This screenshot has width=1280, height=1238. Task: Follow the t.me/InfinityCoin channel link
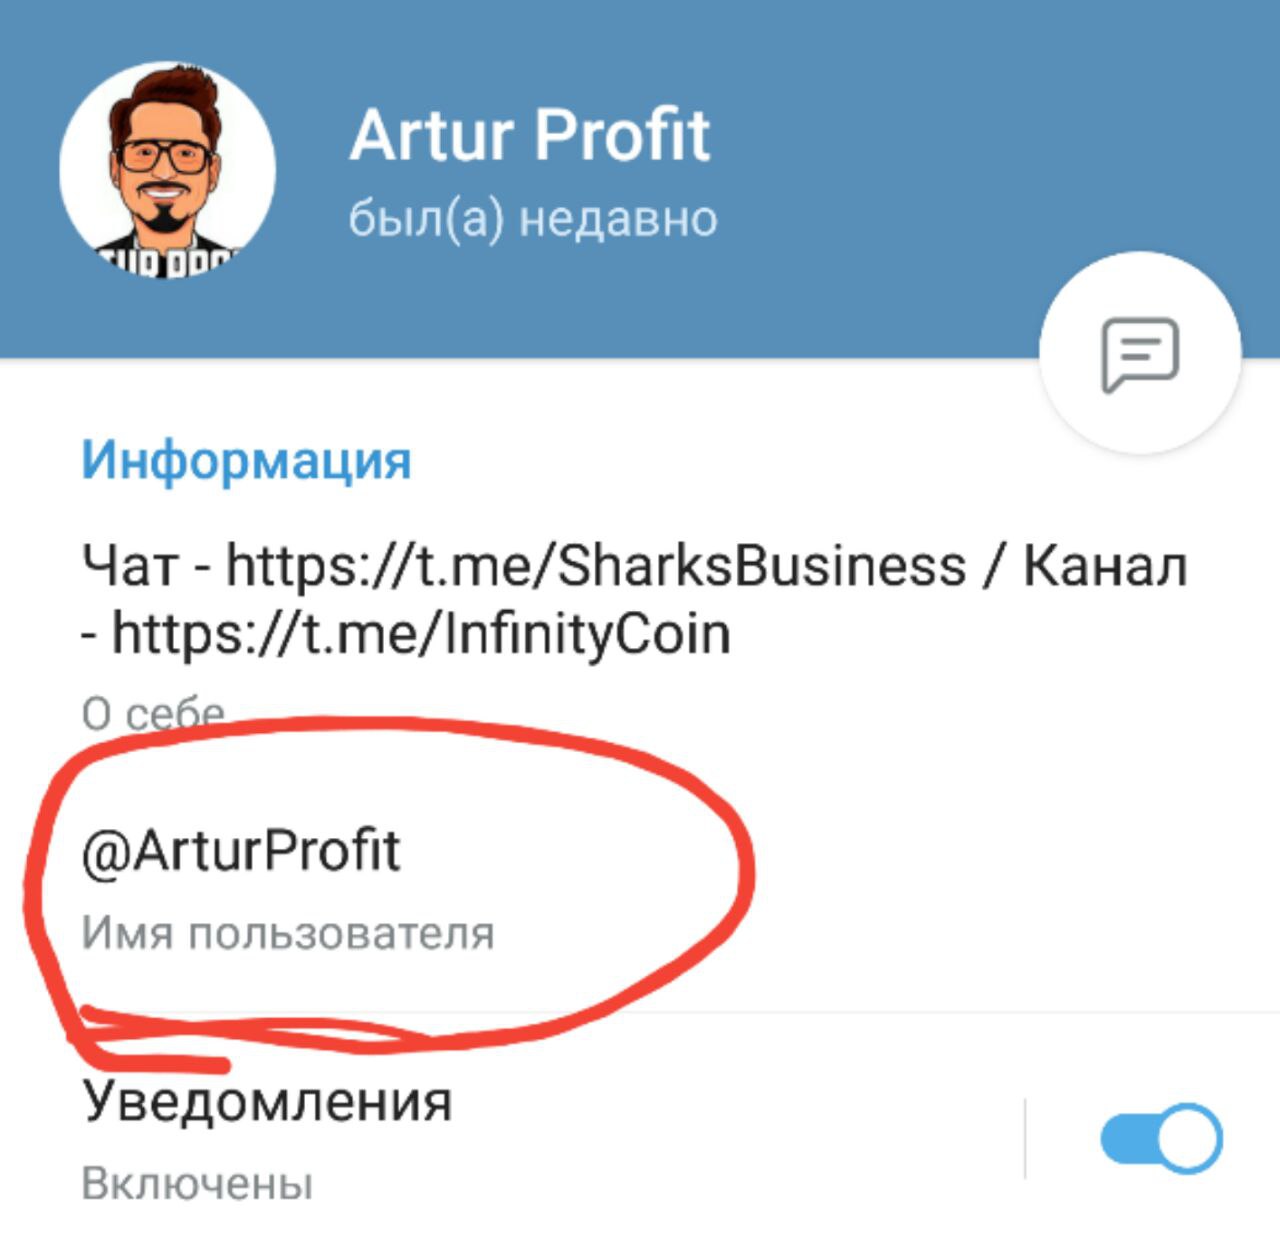(x=421, y=634)
